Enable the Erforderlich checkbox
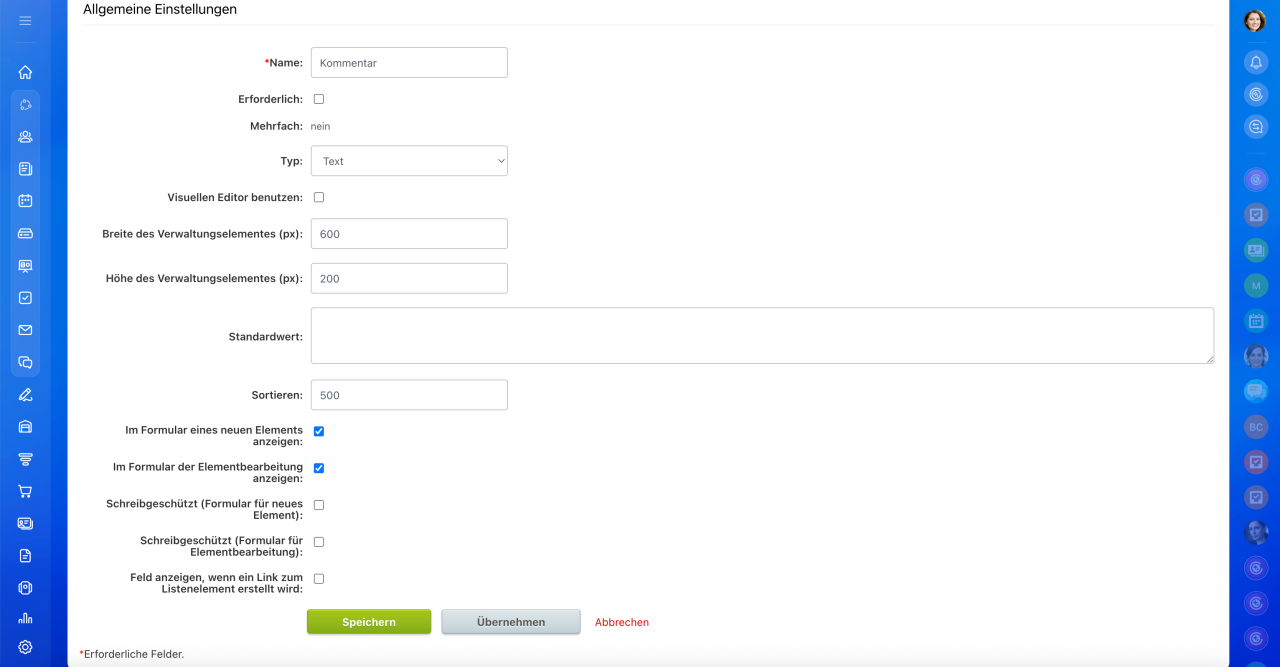The width and height of the screenshot is (1280, 667). point(319,99)
